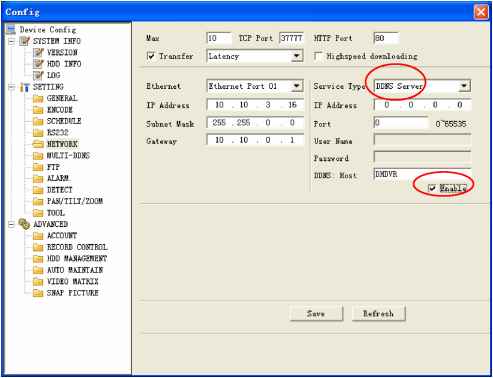
Task: Click the RS232 folder icon
Action: (38, 133)
